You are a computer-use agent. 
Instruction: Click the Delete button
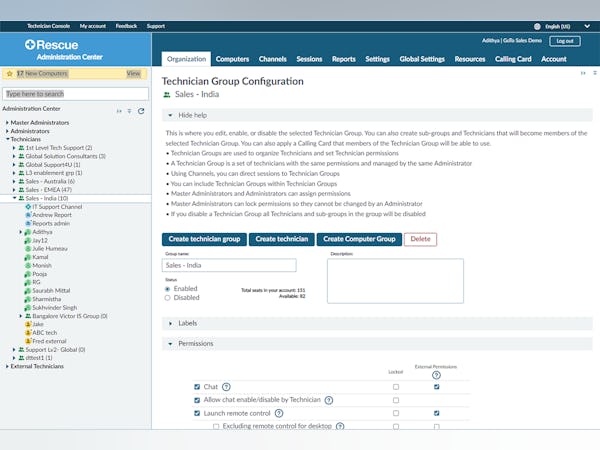[x=420, y=239]
